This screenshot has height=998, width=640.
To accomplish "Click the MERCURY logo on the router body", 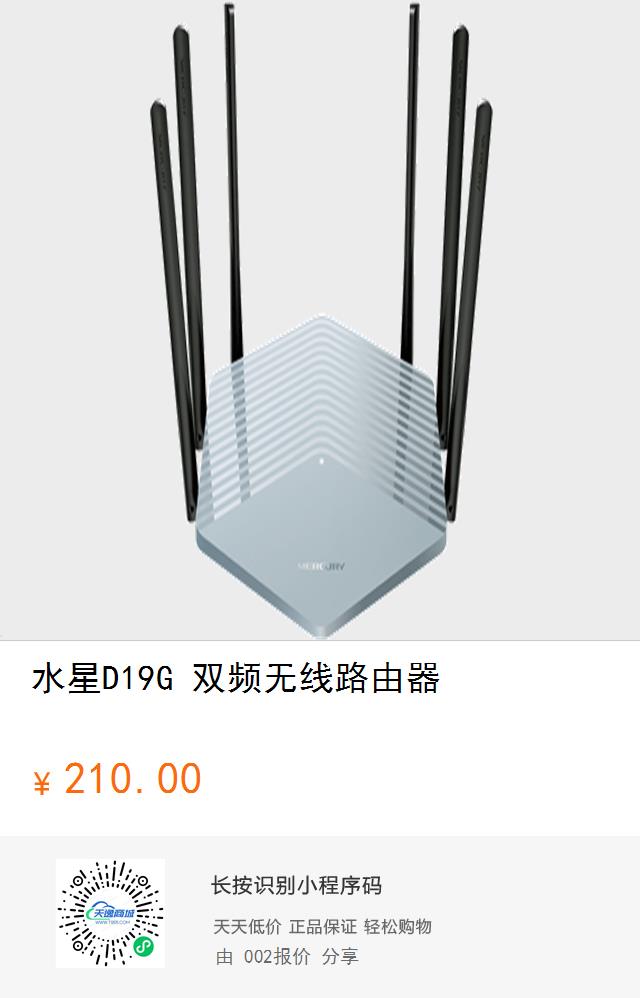I will coord(321,565).
